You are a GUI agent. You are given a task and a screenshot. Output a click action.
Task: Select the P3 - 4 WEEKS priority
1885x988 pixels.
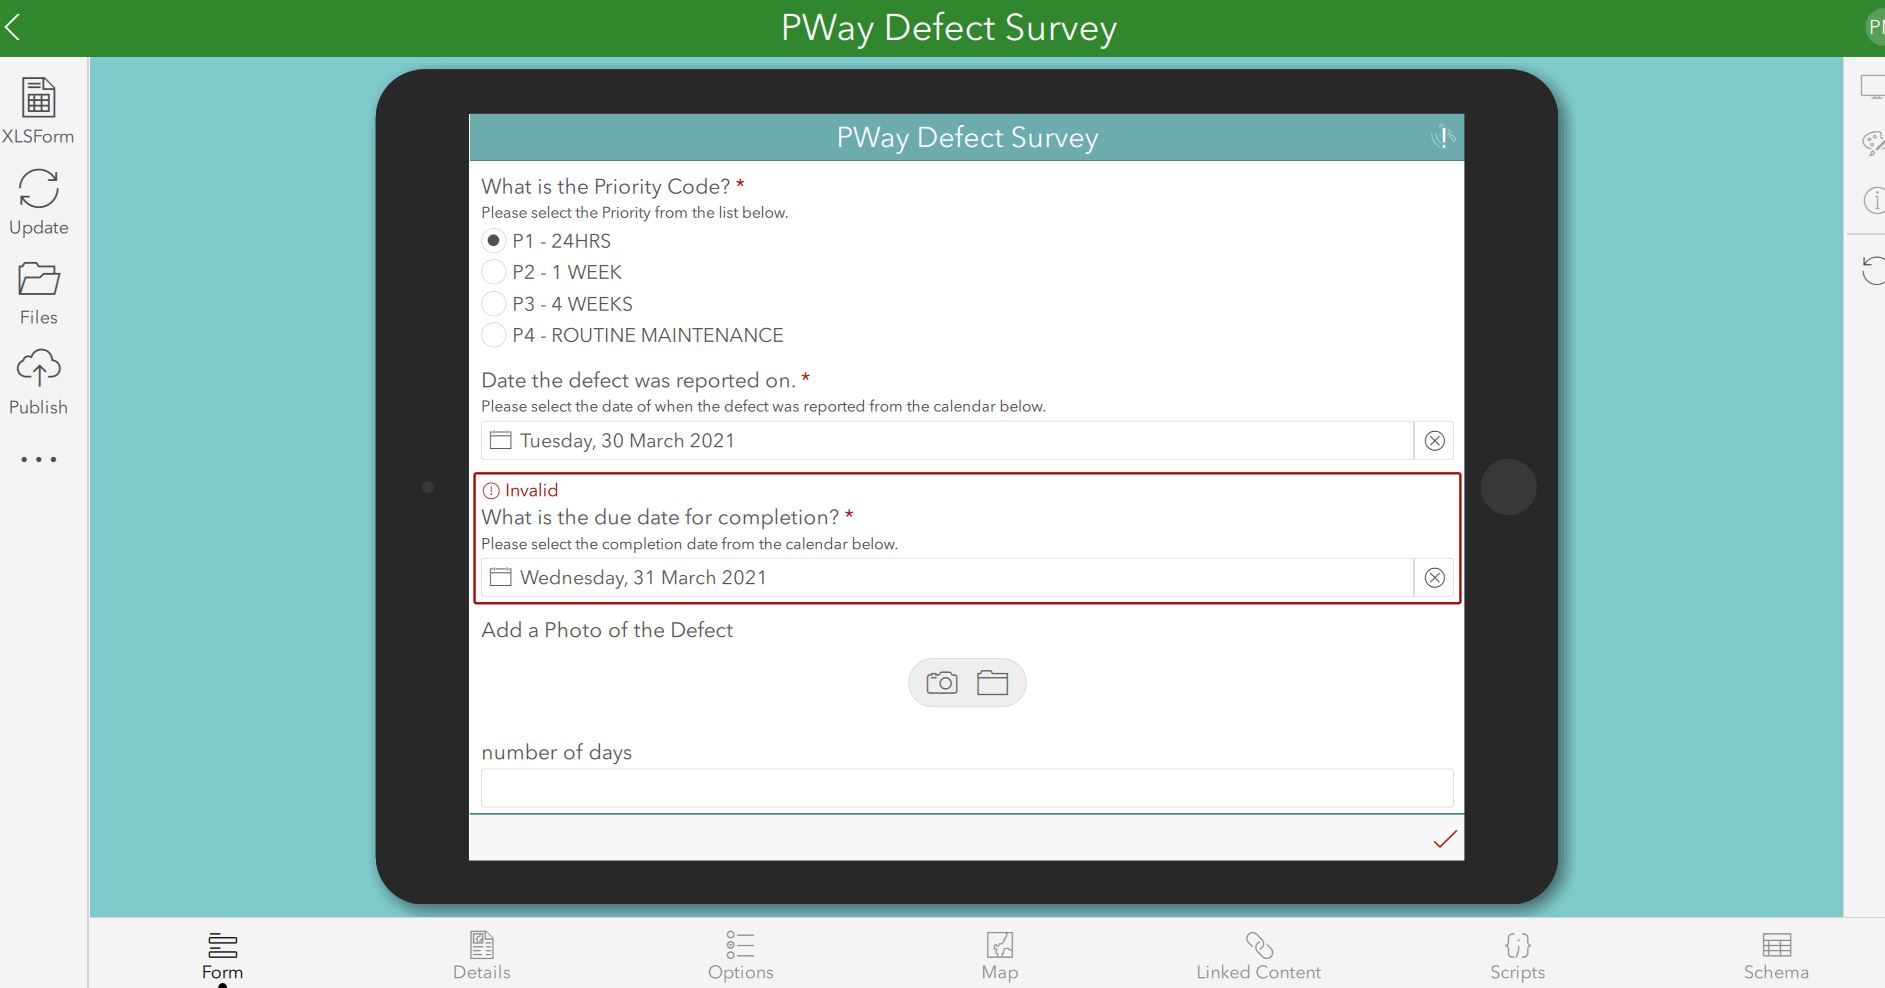click(494, 303)
